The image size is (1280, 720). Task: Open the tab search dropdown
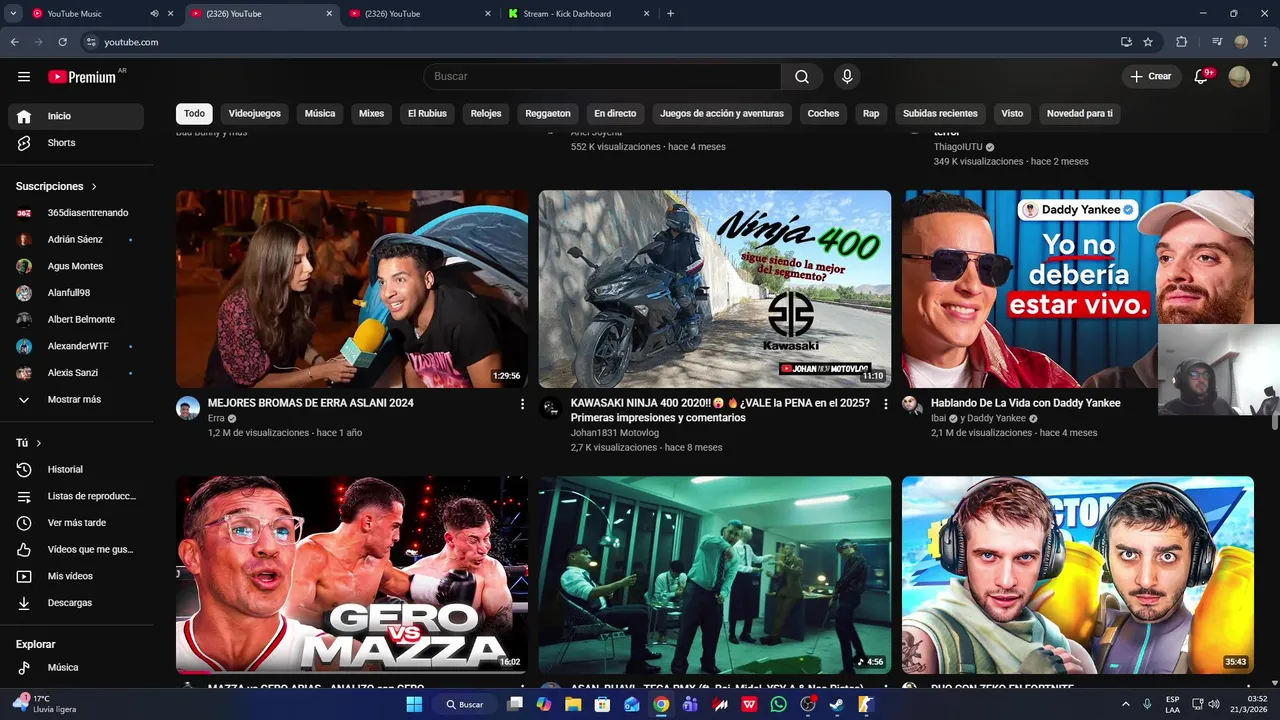[13, 14]
